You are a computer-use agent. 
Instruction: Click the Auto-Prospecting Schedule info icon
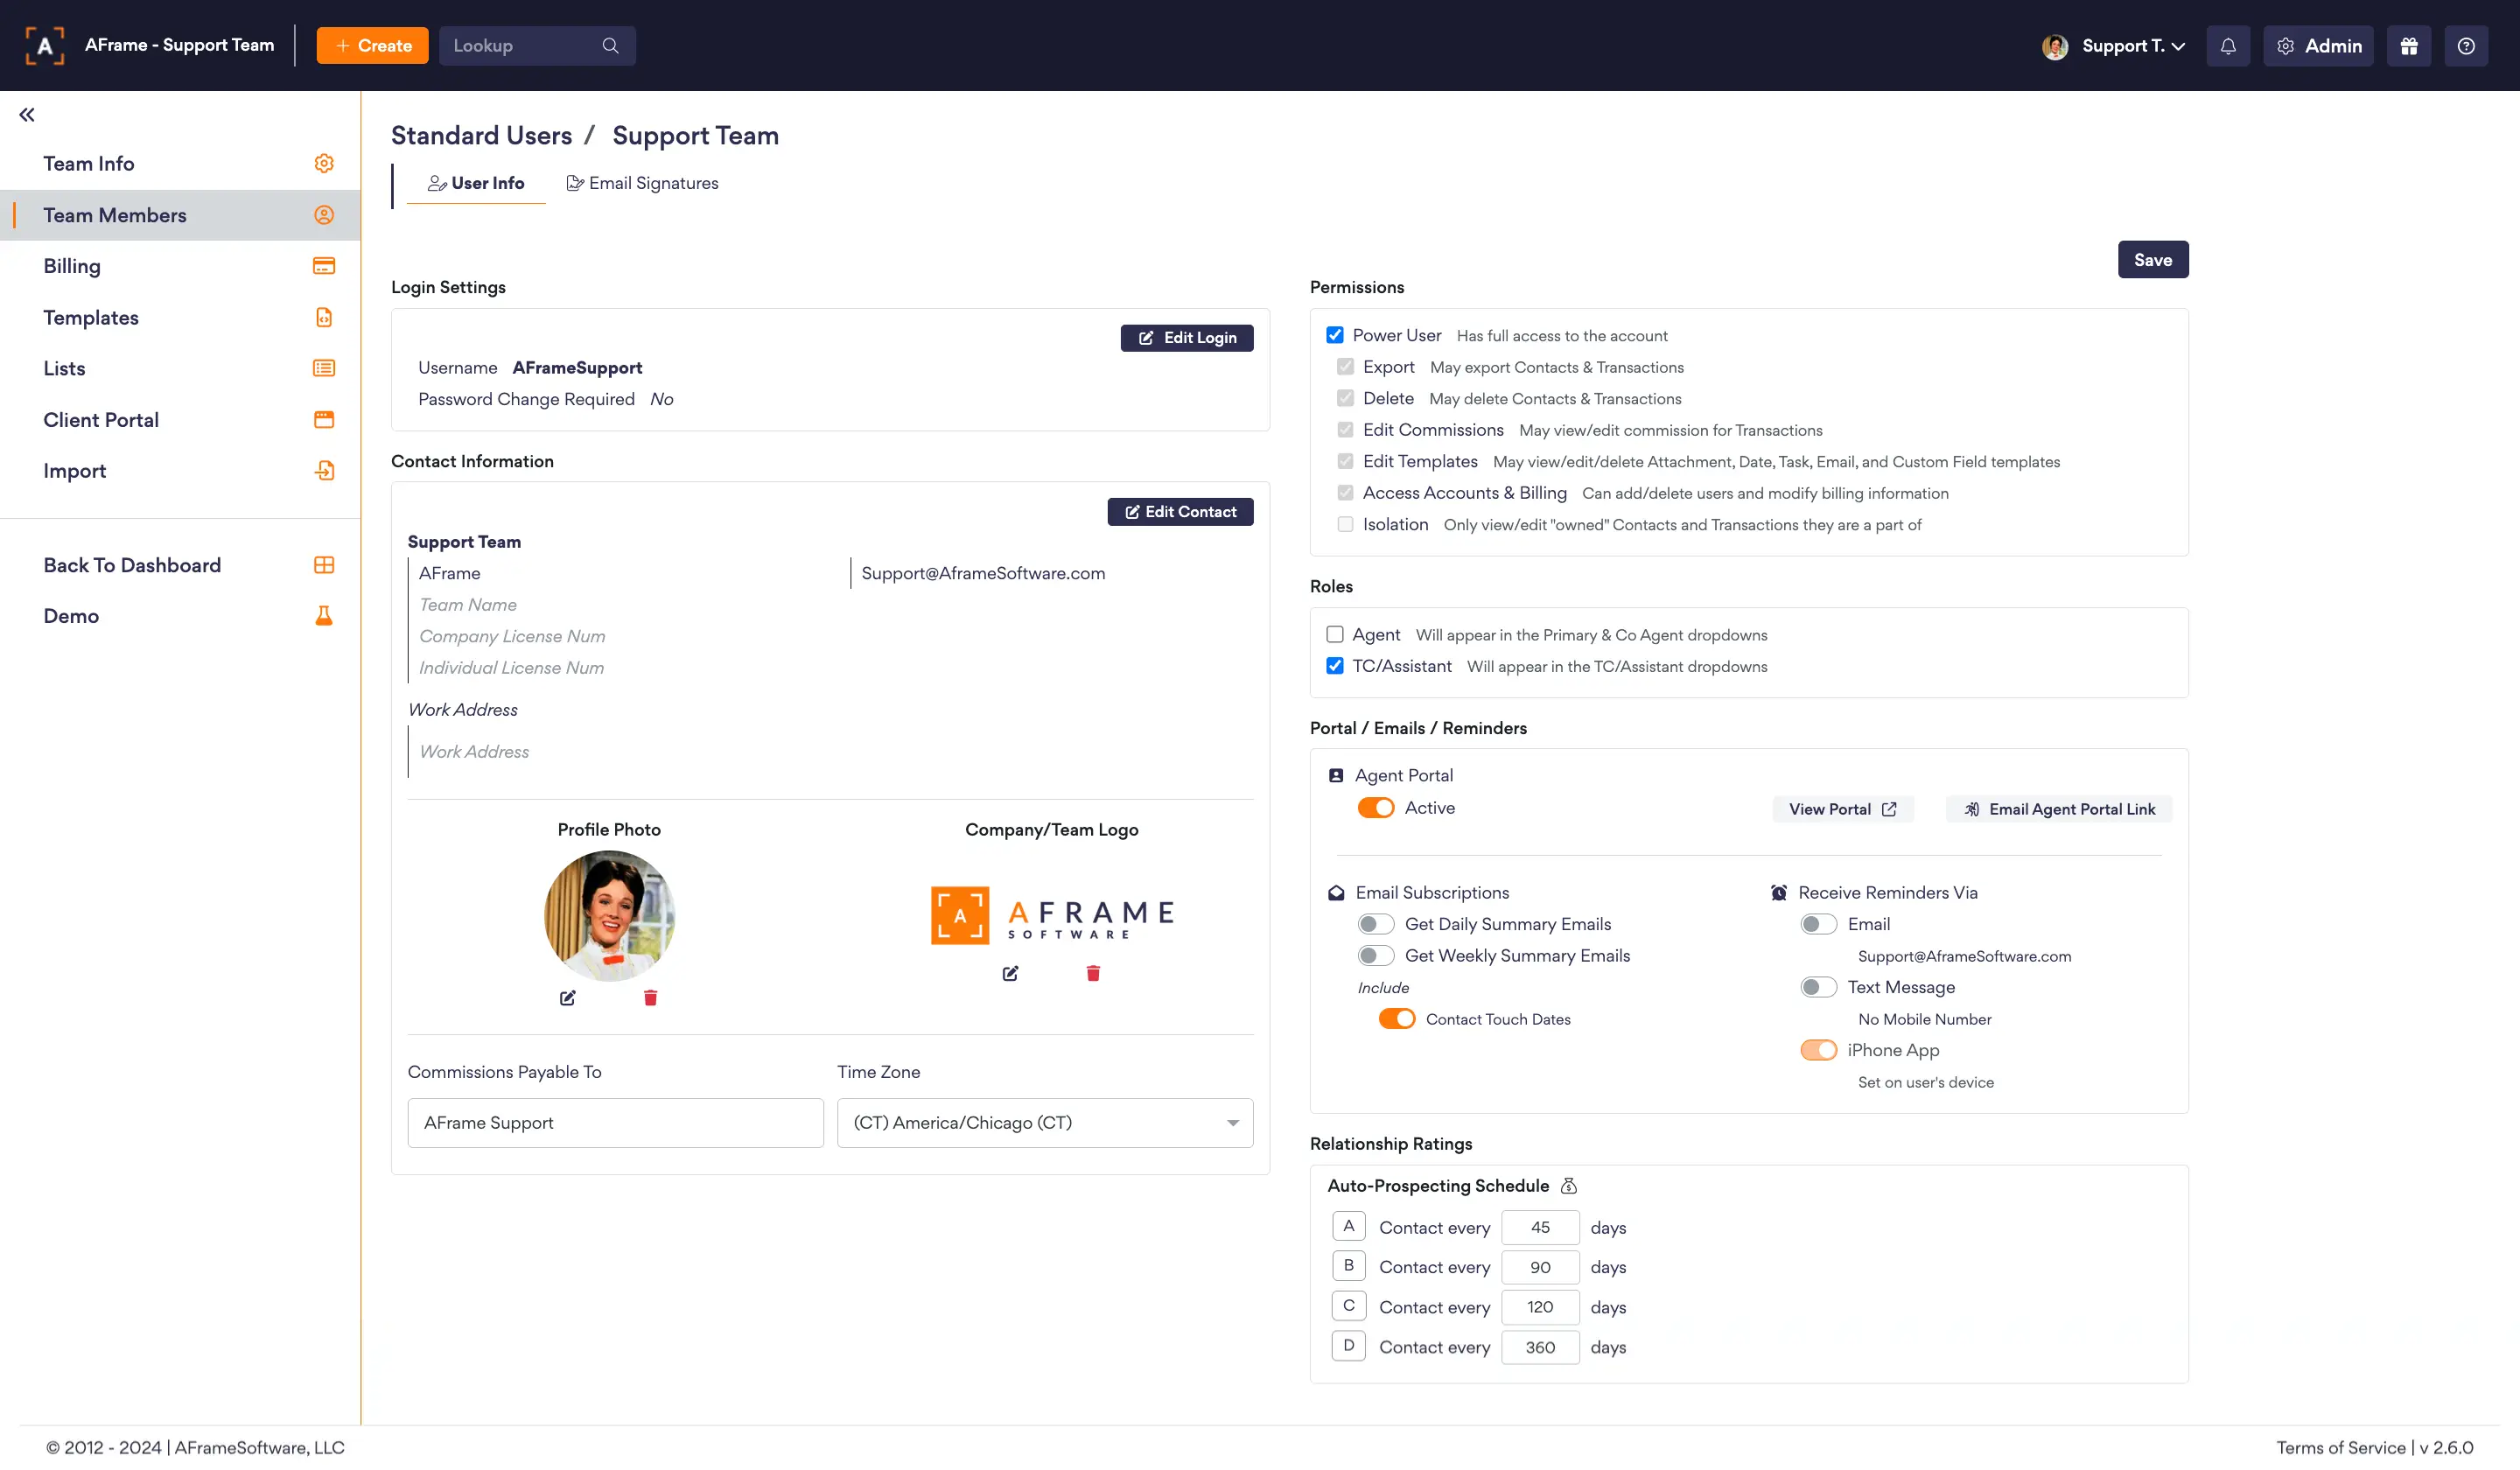point(1568,1186)
